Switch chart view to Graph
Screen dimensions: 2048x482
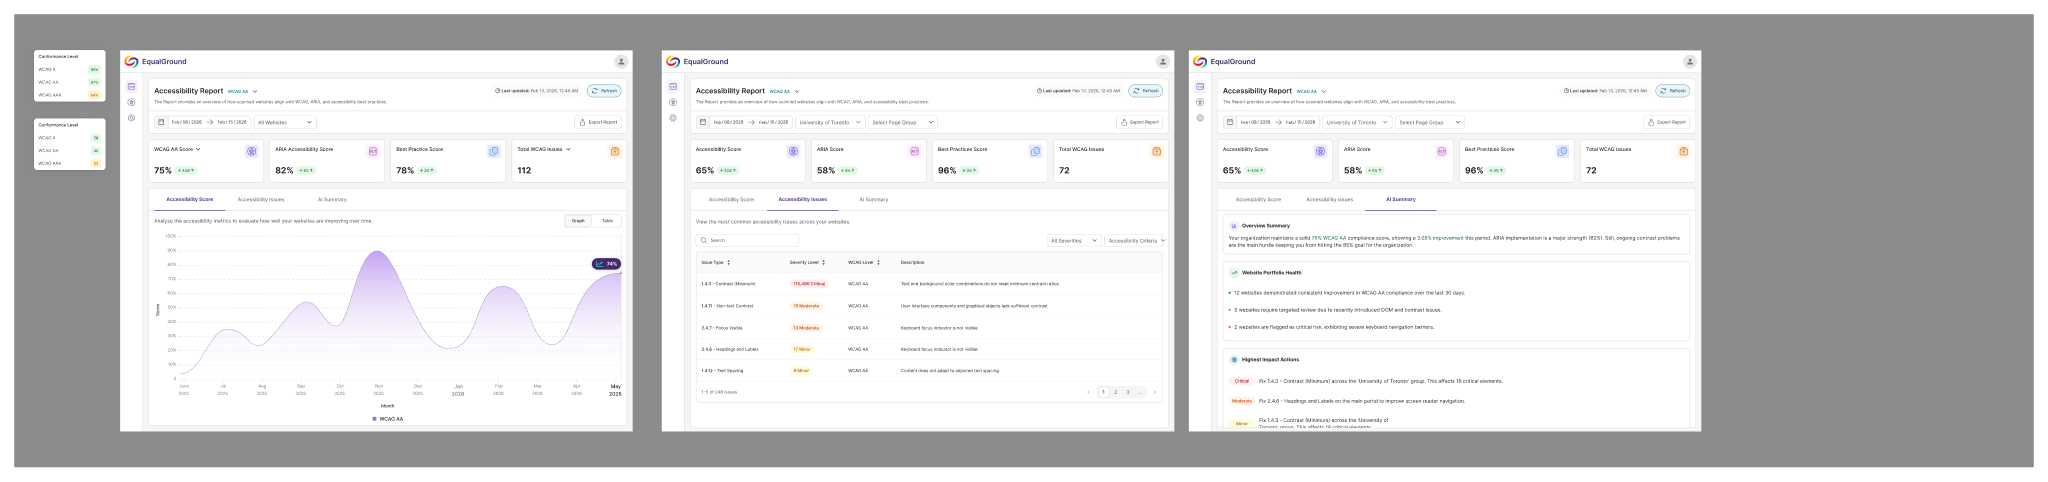pyautogui.click(x=578, y=220)
